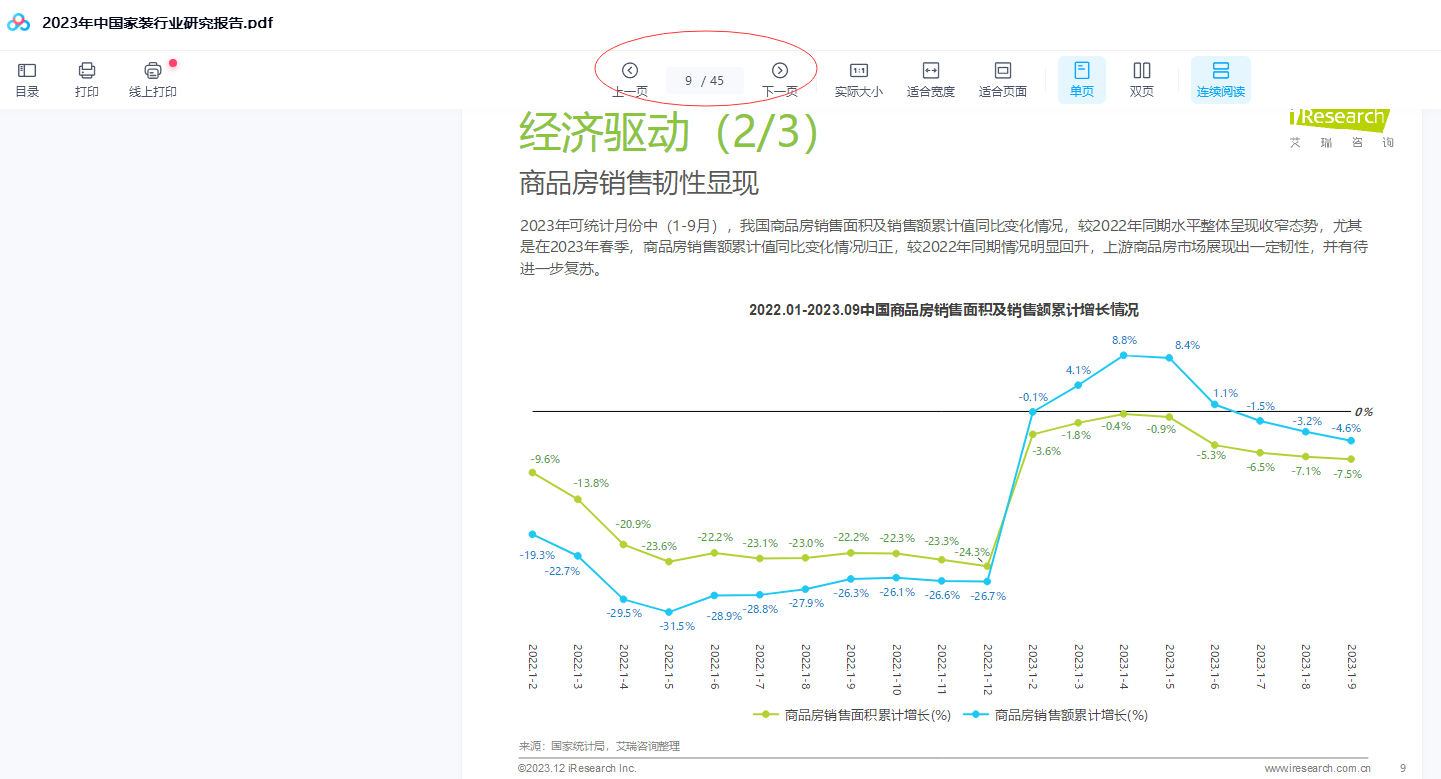The width and height of the screenshot is (1441, 779).
Task: Click the 实际大小 actual size icon
Action: (x=858, y=79)
